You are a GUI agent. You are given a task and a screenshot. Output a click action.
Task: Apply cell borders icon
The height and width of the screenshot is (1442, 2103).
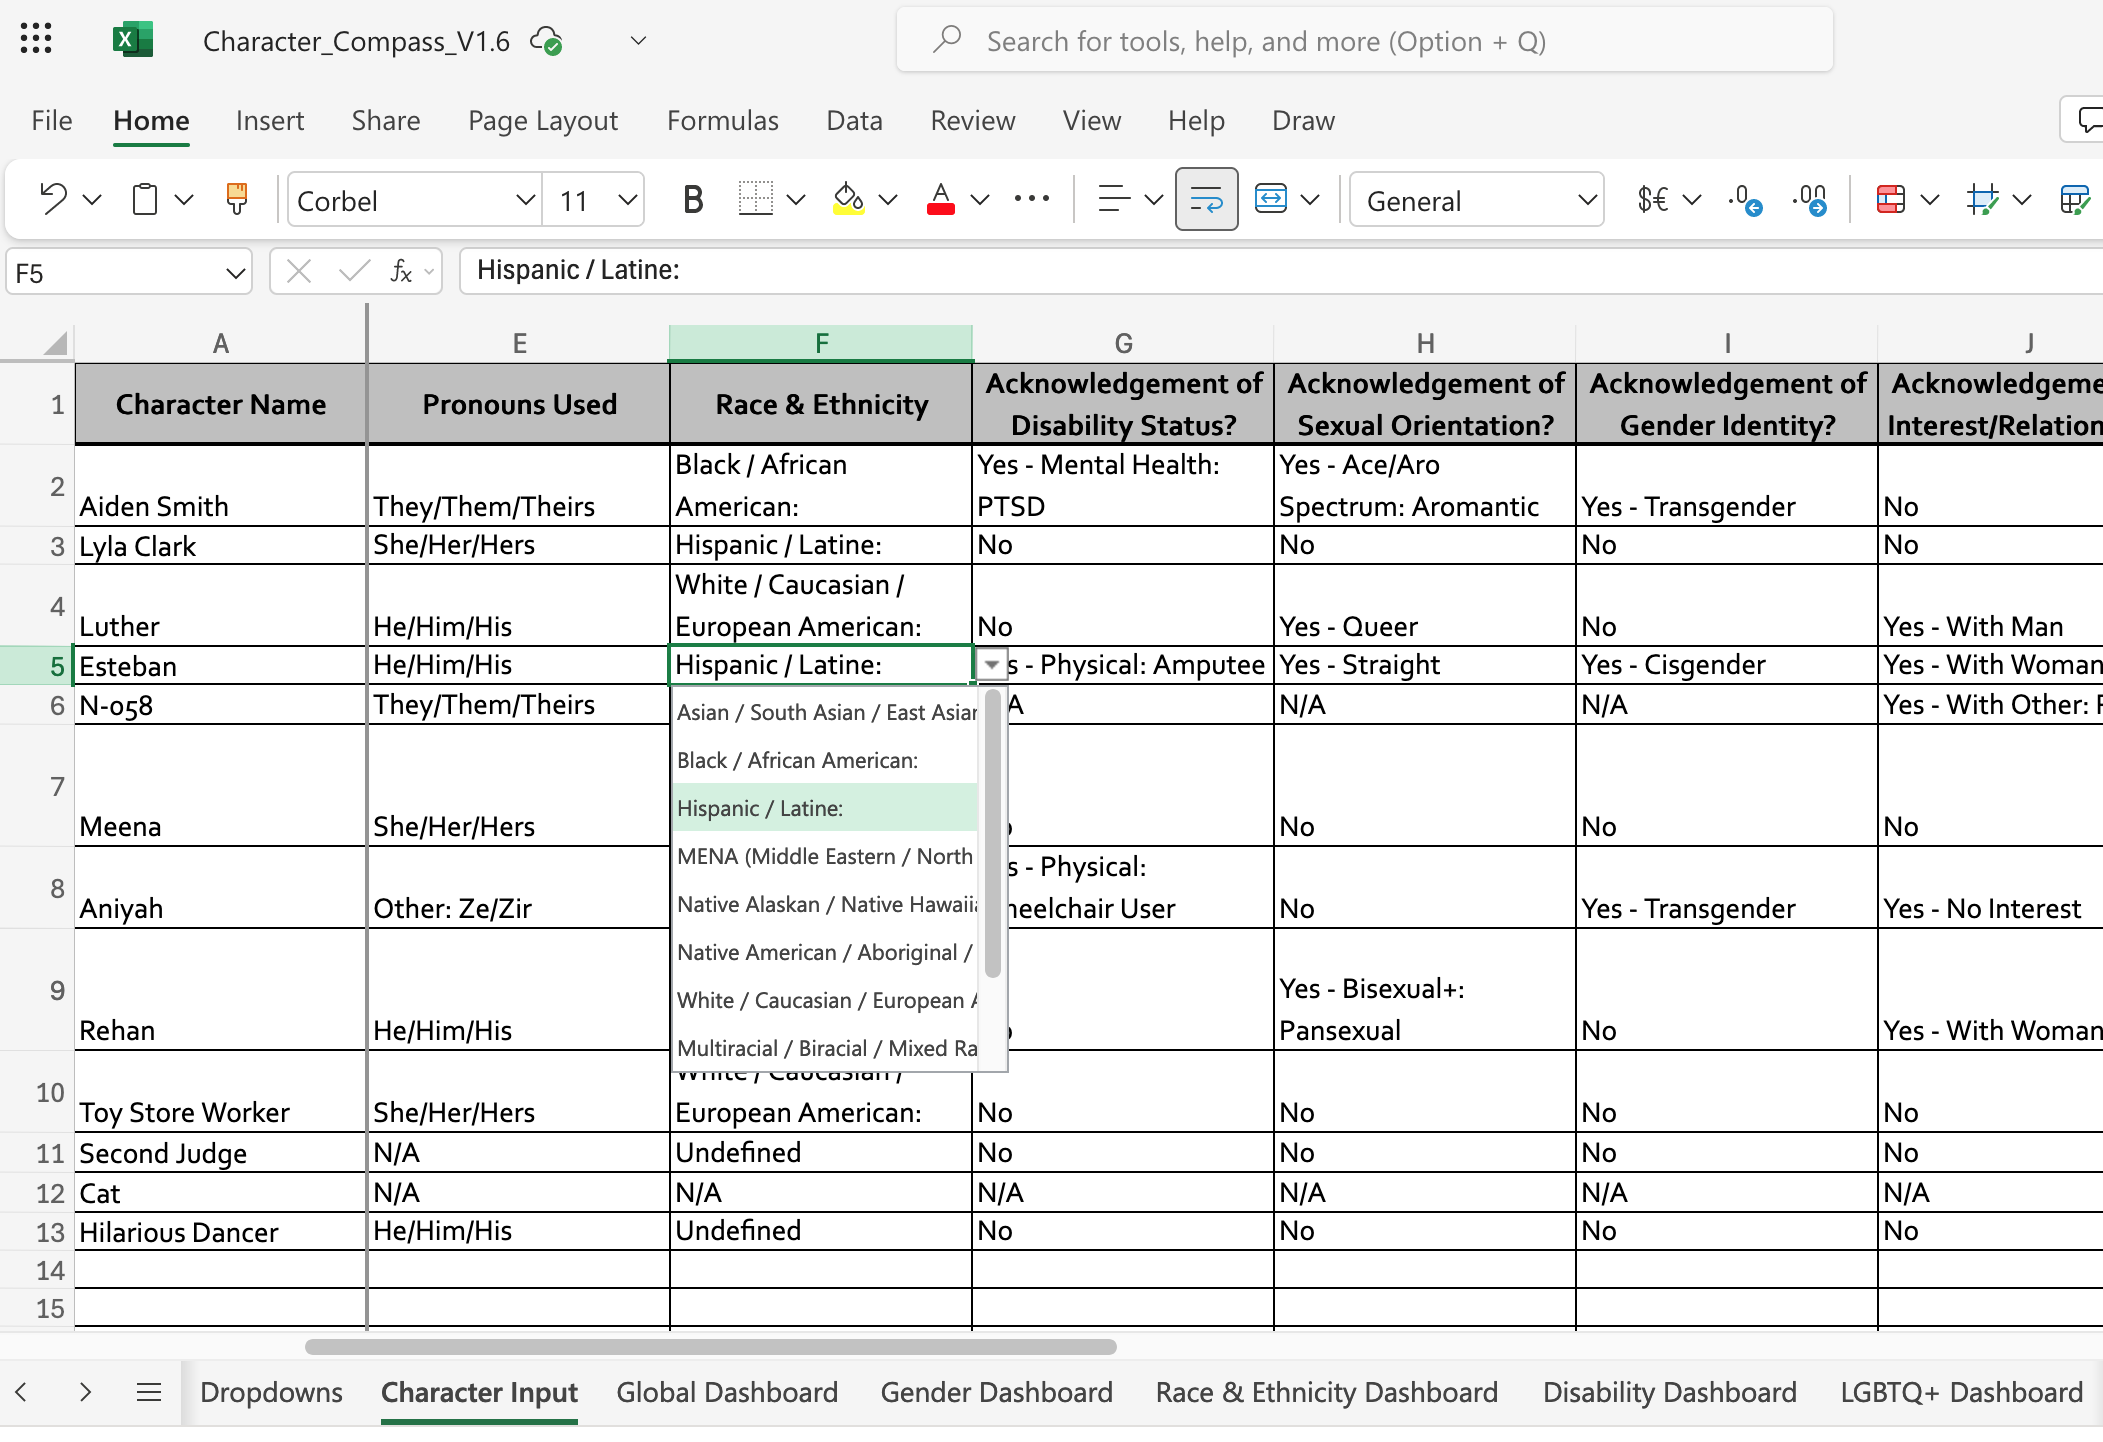coord(756,199)
